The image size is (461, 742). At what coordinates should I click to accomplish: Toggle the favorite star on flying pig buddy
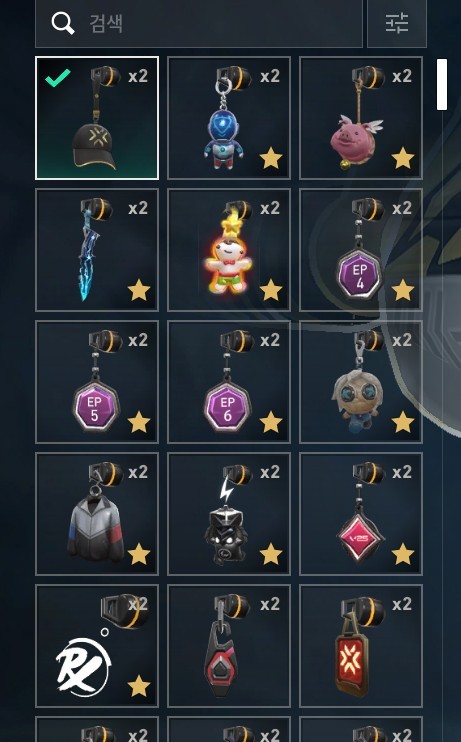point(403,158)
